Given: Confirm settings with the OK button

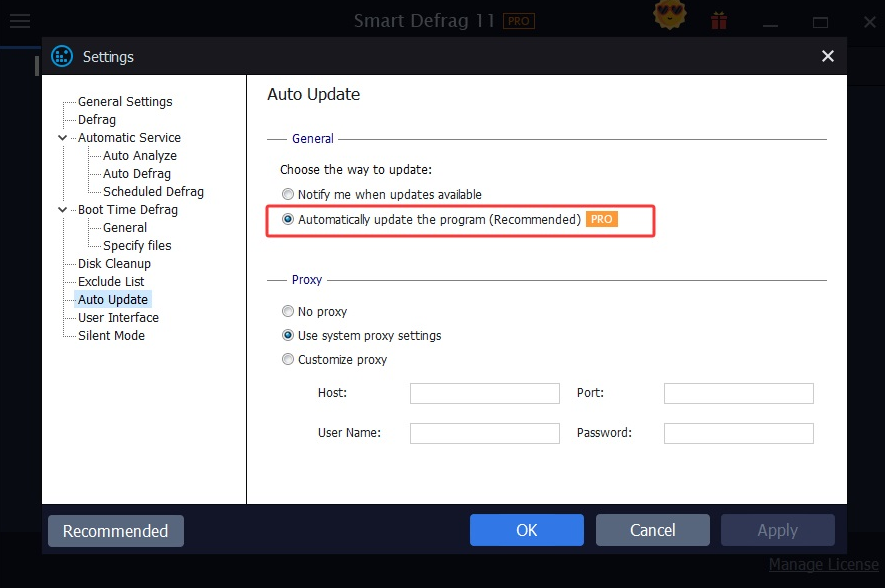Looking at the screenshot, I should (x=526, y=531).
